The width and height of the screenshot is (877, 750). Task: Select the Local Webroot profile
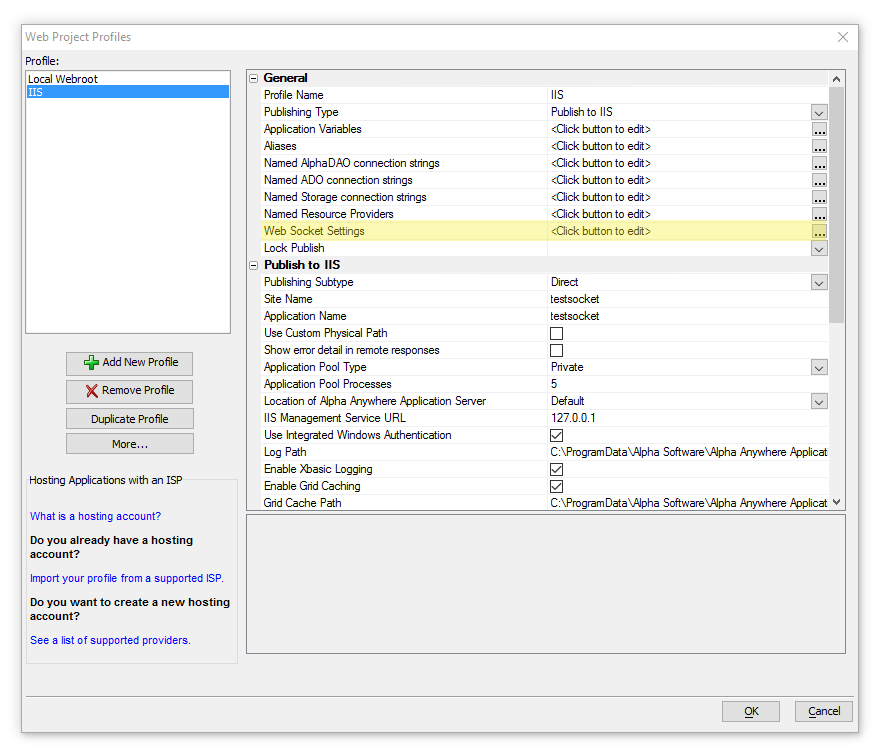coord(128,79)
